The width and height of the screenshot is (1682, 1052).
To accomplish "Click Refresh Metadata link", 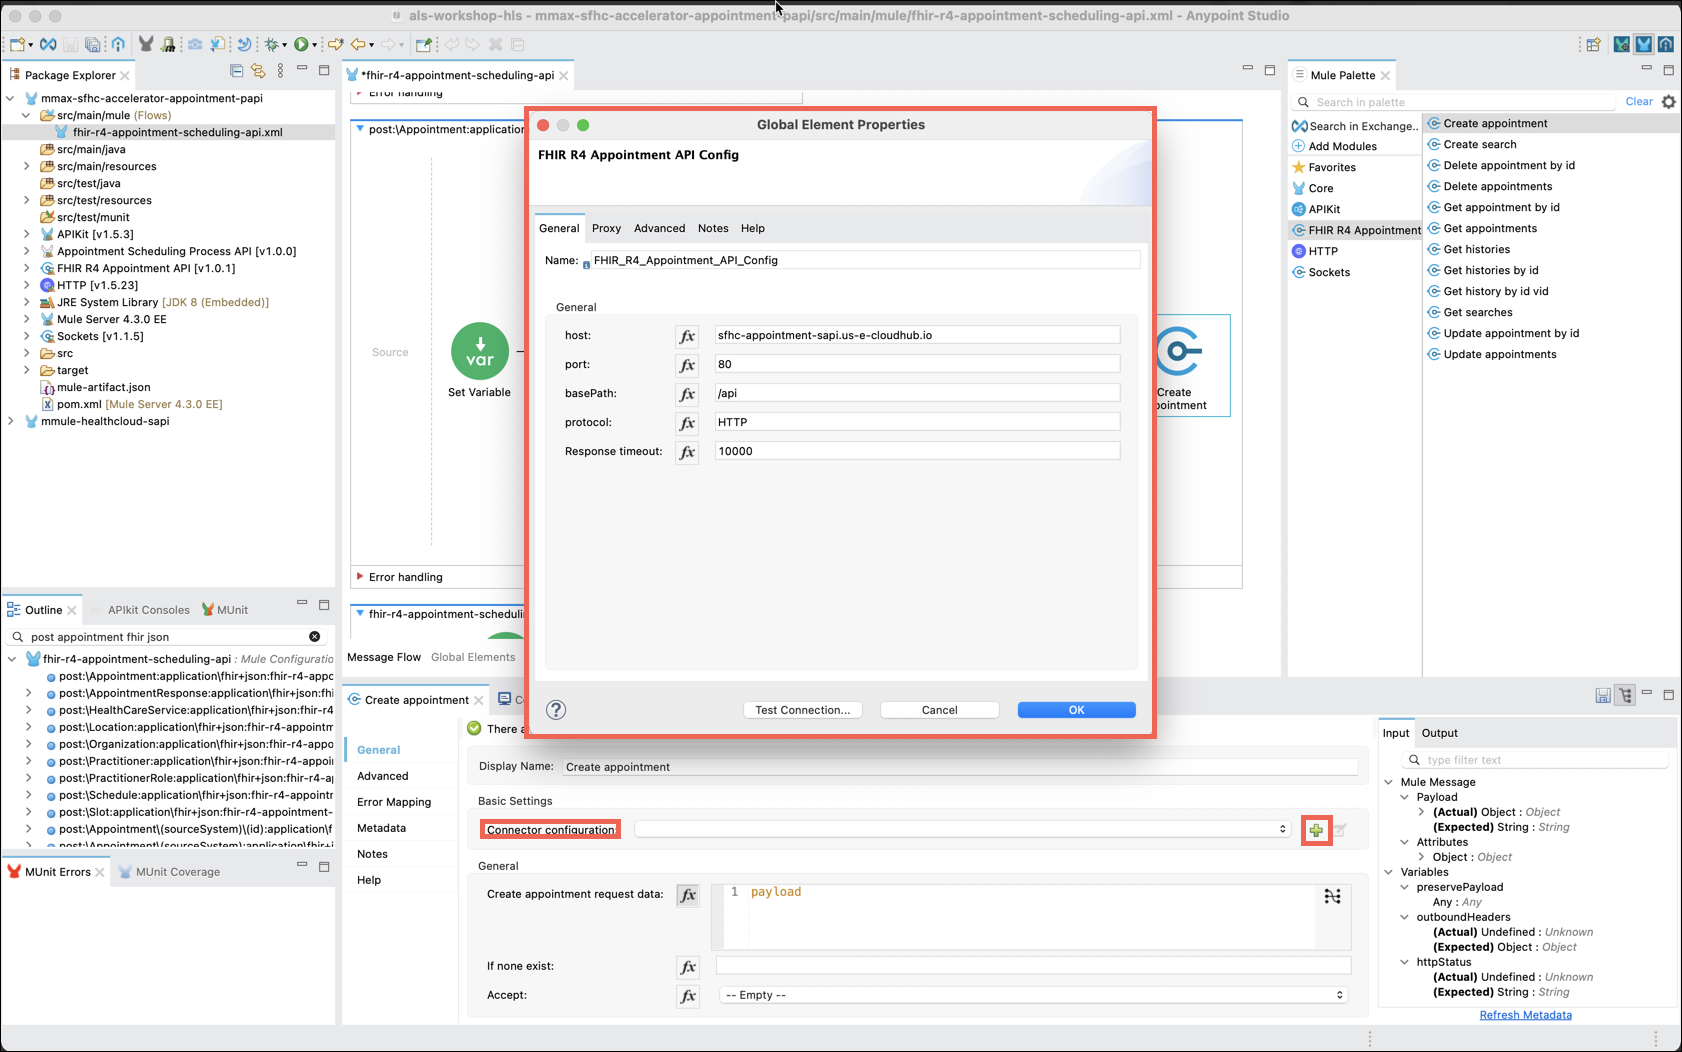I will (x=1525, y=1015).
